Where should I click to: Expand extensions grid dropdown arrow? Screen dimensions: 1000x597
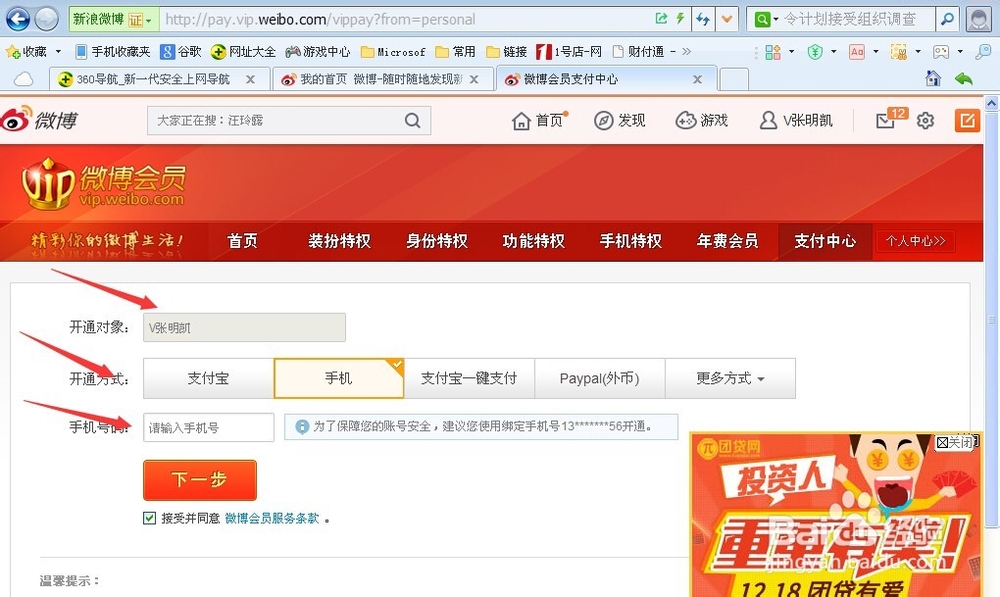pyautogui.click(x=791, y=52)
